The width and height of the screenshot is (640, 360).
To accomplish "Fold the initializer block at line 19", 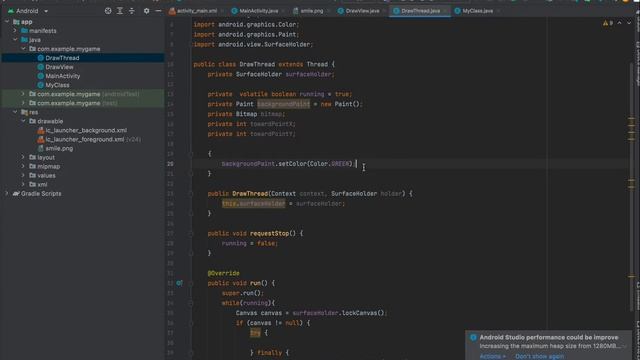I will [x=191, y=154].
